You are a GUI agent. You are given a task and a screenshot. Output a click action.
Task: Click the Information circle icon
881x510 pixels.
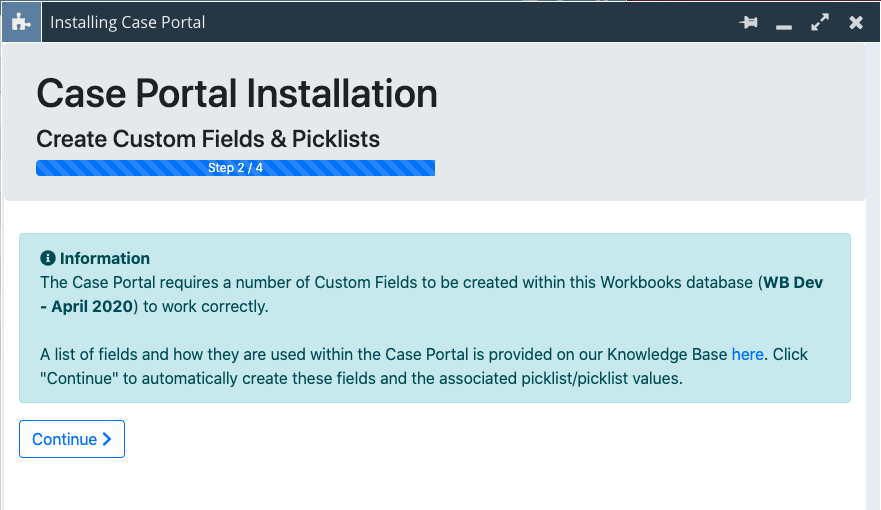48,258
